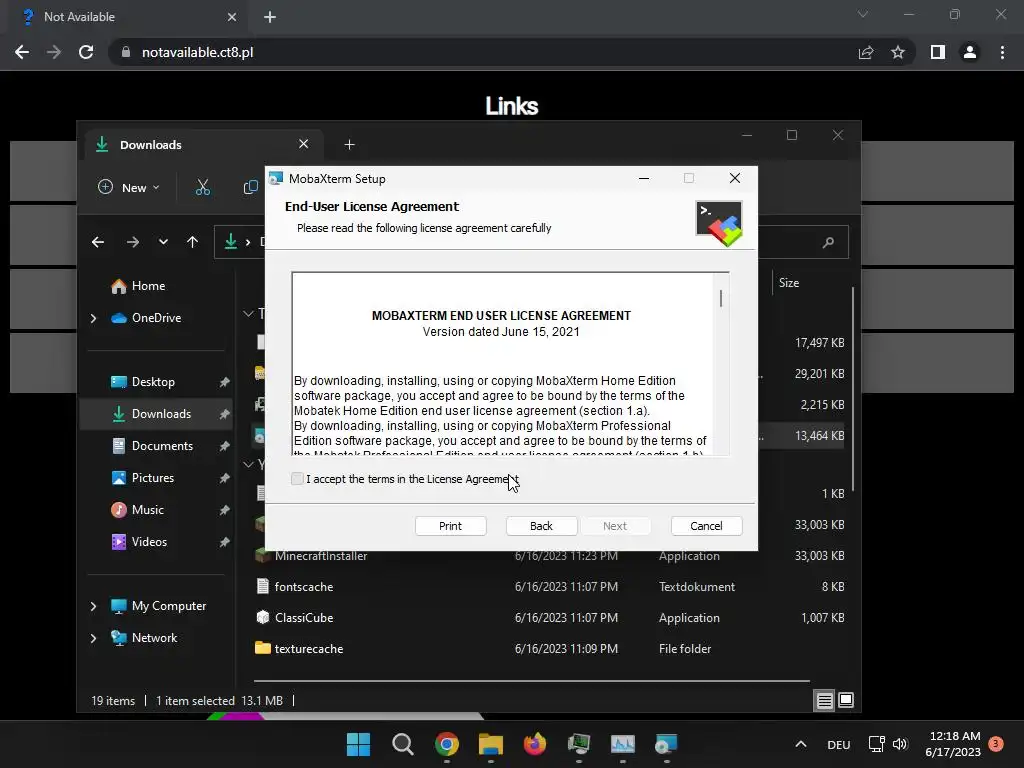Reload the page in Chrome
This screenshot has width=1024, height=768.
(x=86, y=52)
